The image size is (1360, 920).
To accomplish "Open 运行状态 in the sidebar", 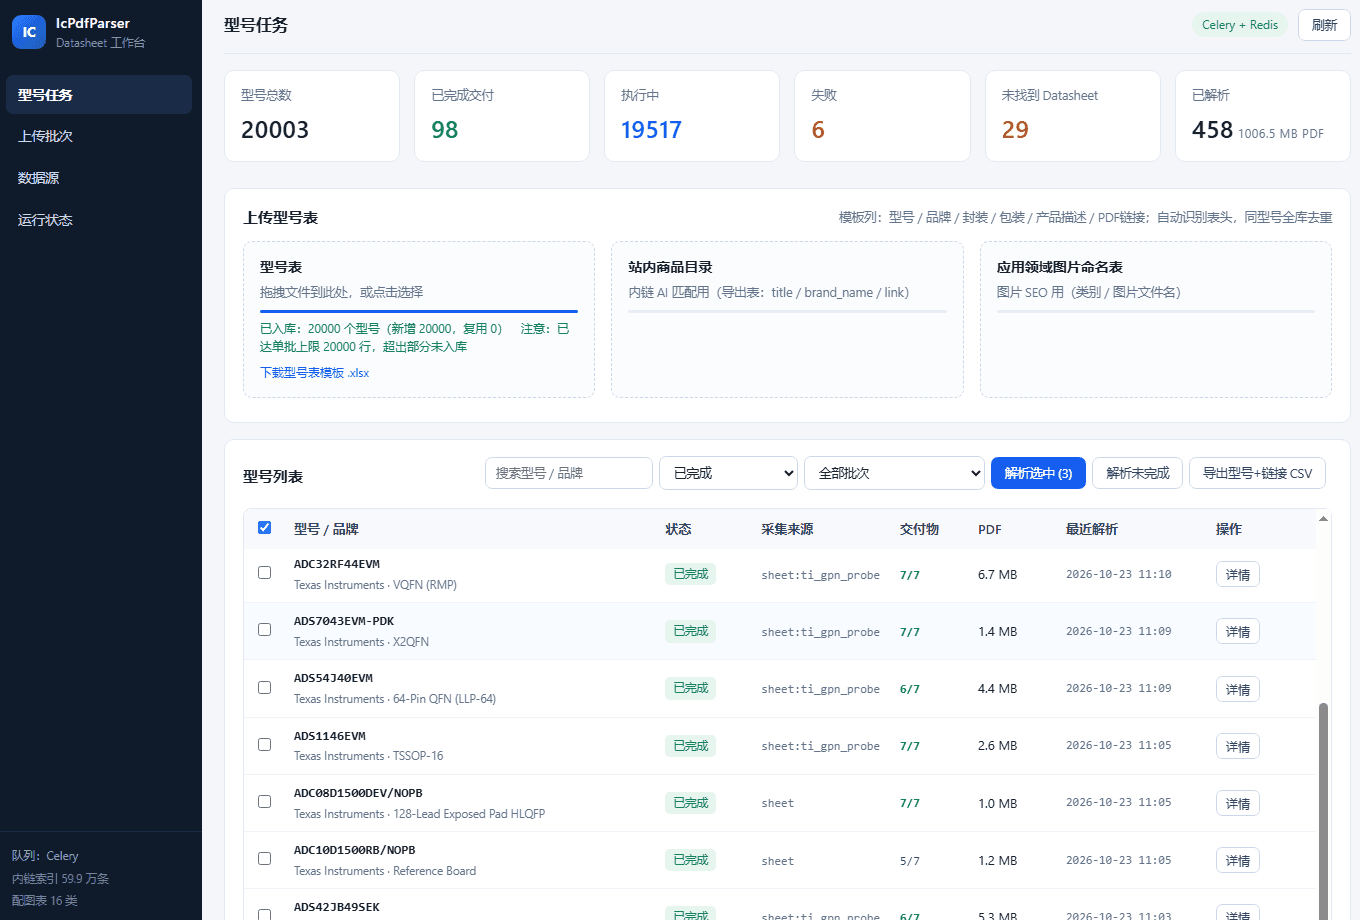I will pos(99,220).
